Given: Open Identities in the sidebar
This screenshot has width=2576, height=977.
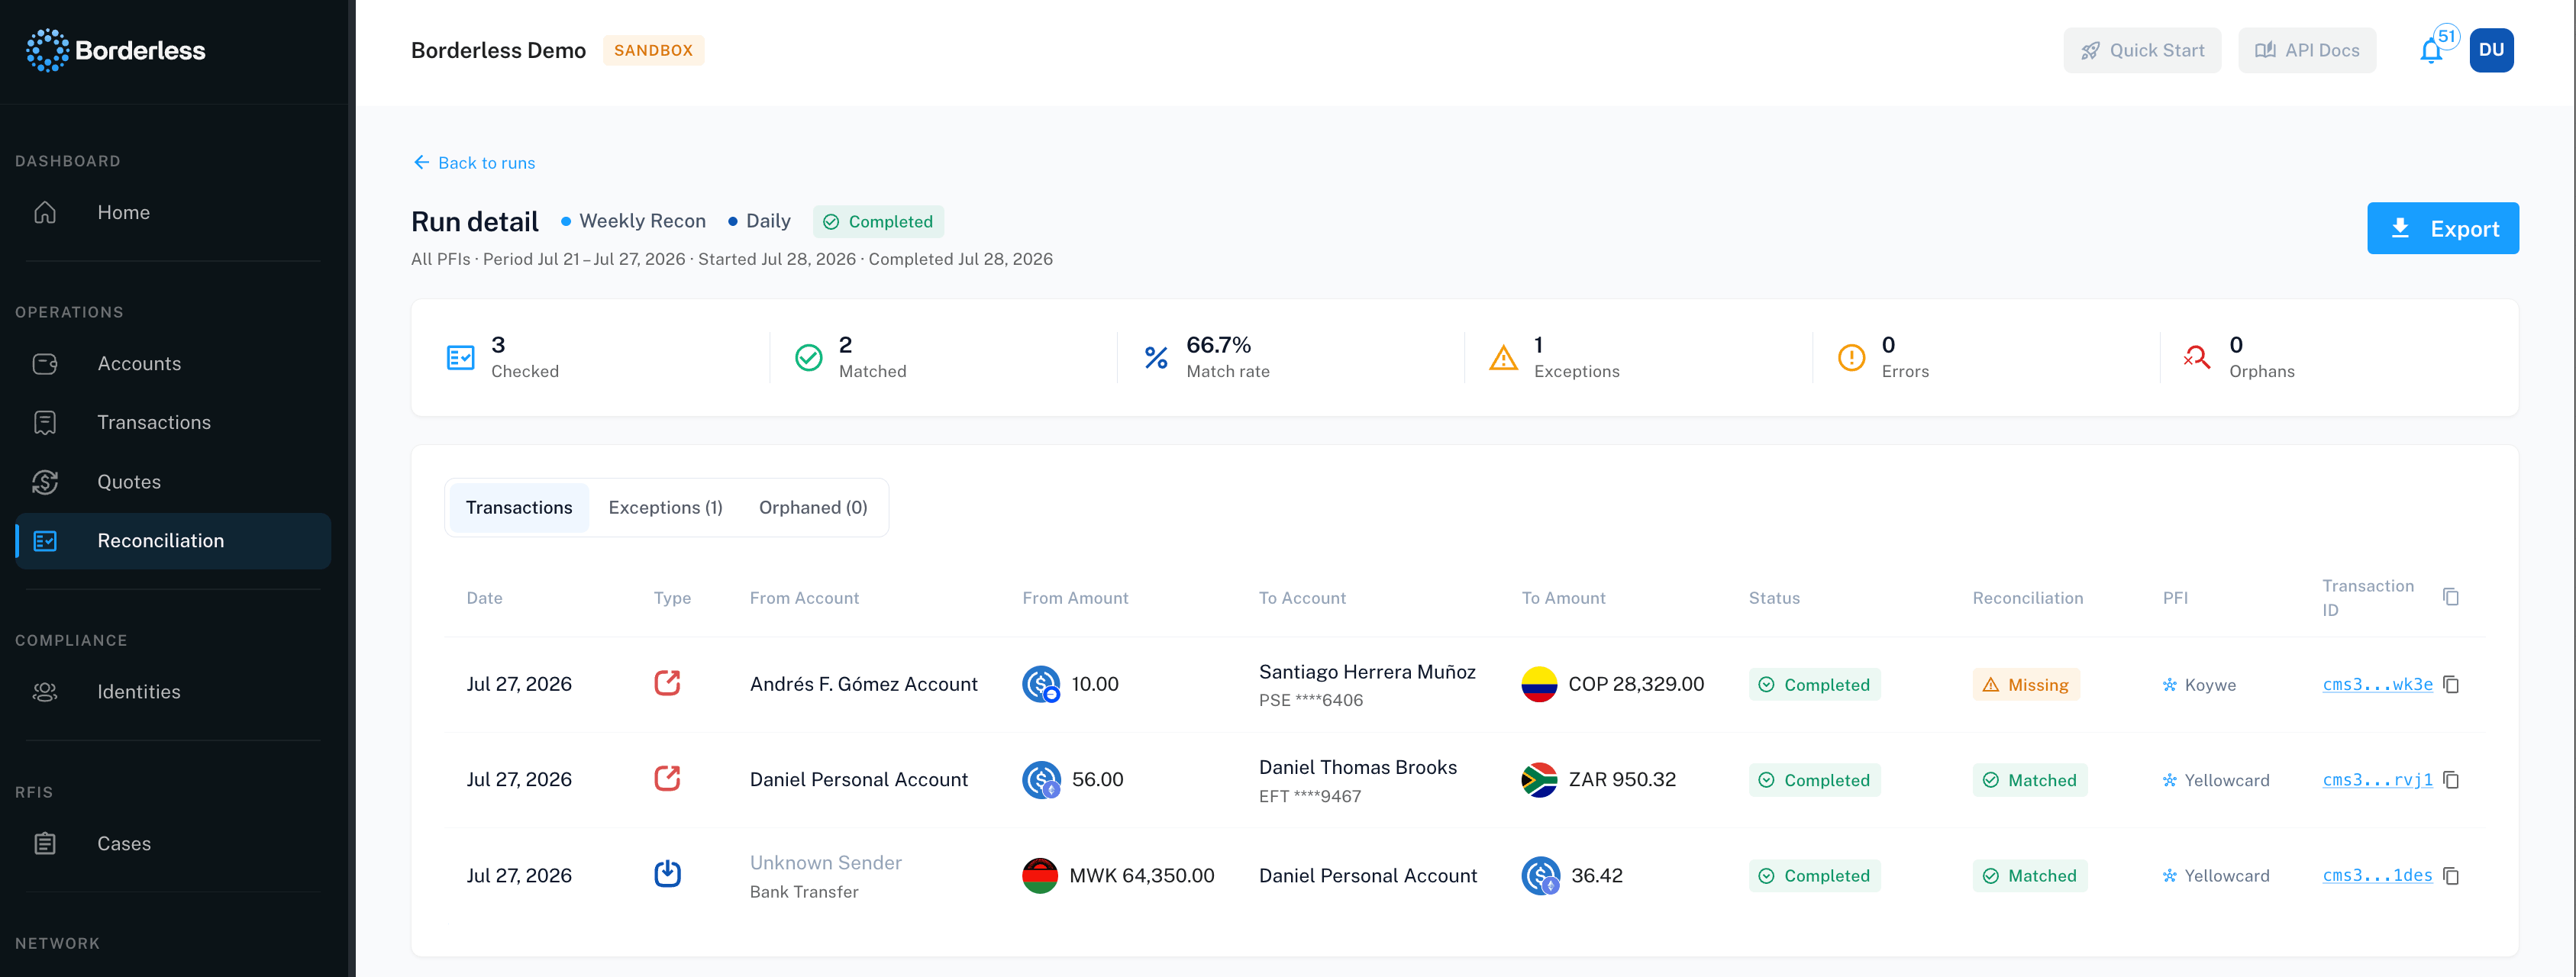Looking at the screenshot, I should point(173,692).
